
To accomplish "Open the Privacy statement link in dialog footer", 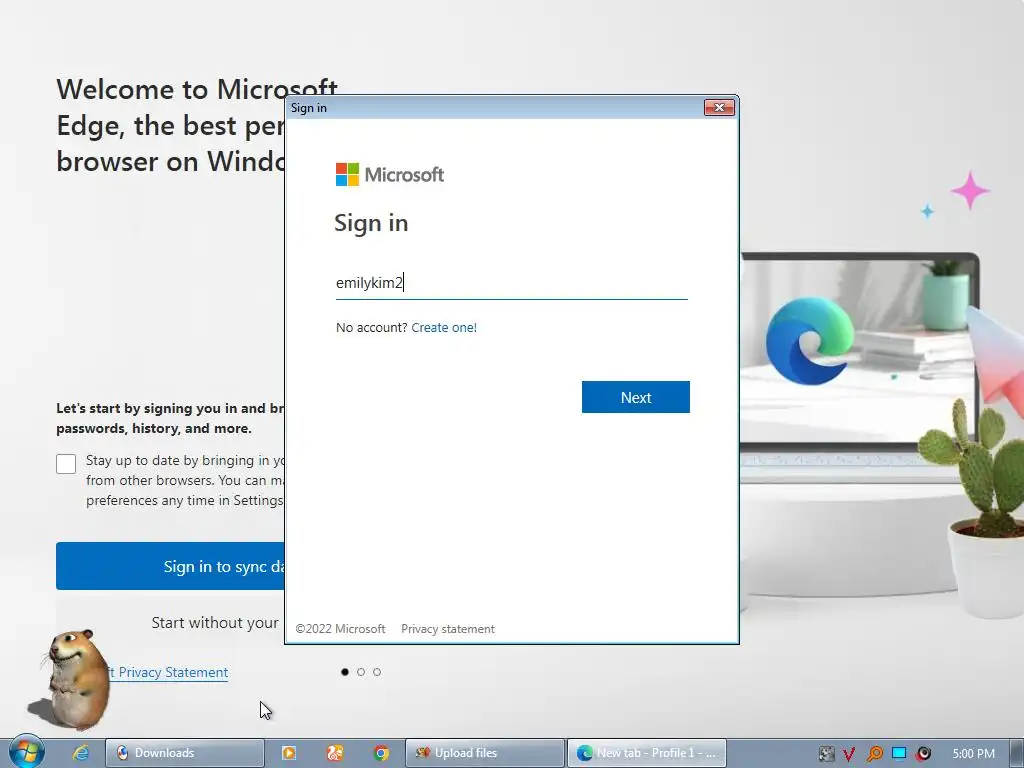I will pyautogui.click(x=448, y=629).
